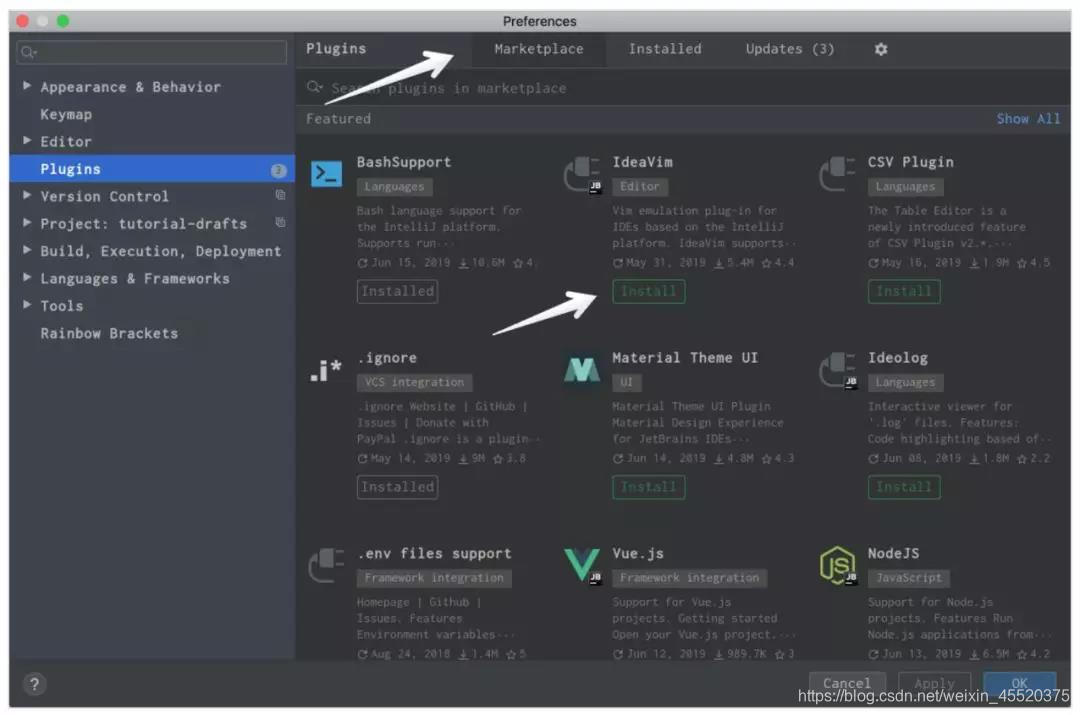Expand the Version Control section
This screenshot has width=1080, height=715.
click(x=27, y=195)
